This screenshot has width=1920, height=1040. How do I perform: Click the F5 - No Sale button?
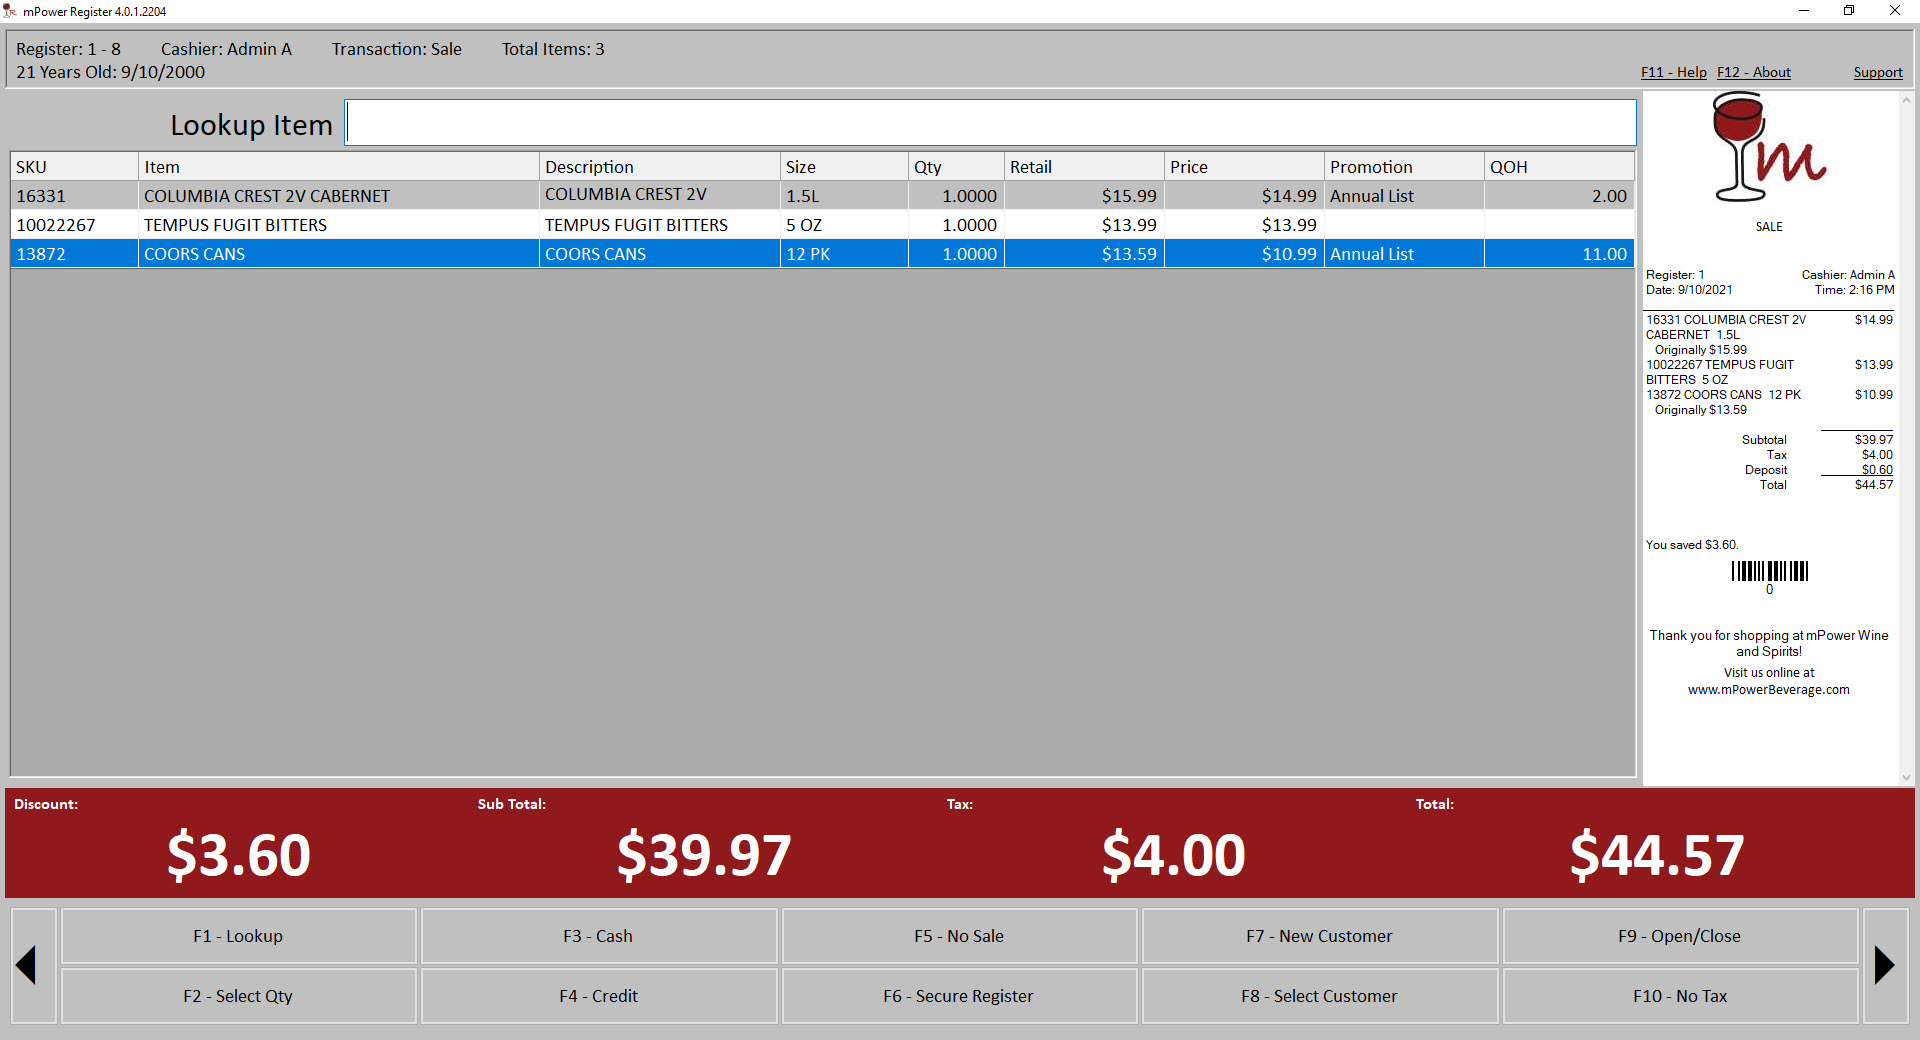(x=959, y=936)
